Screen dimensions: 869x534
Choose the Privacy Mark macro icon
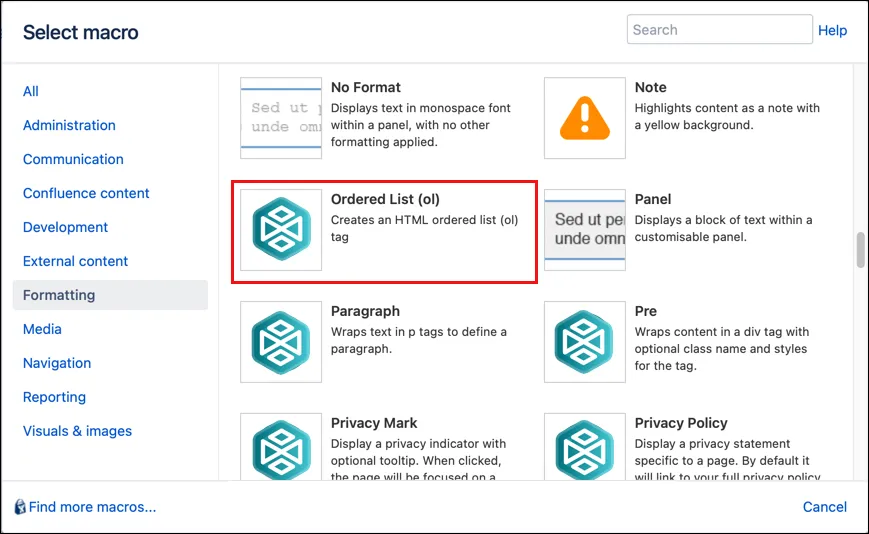(x=281, y=446)
